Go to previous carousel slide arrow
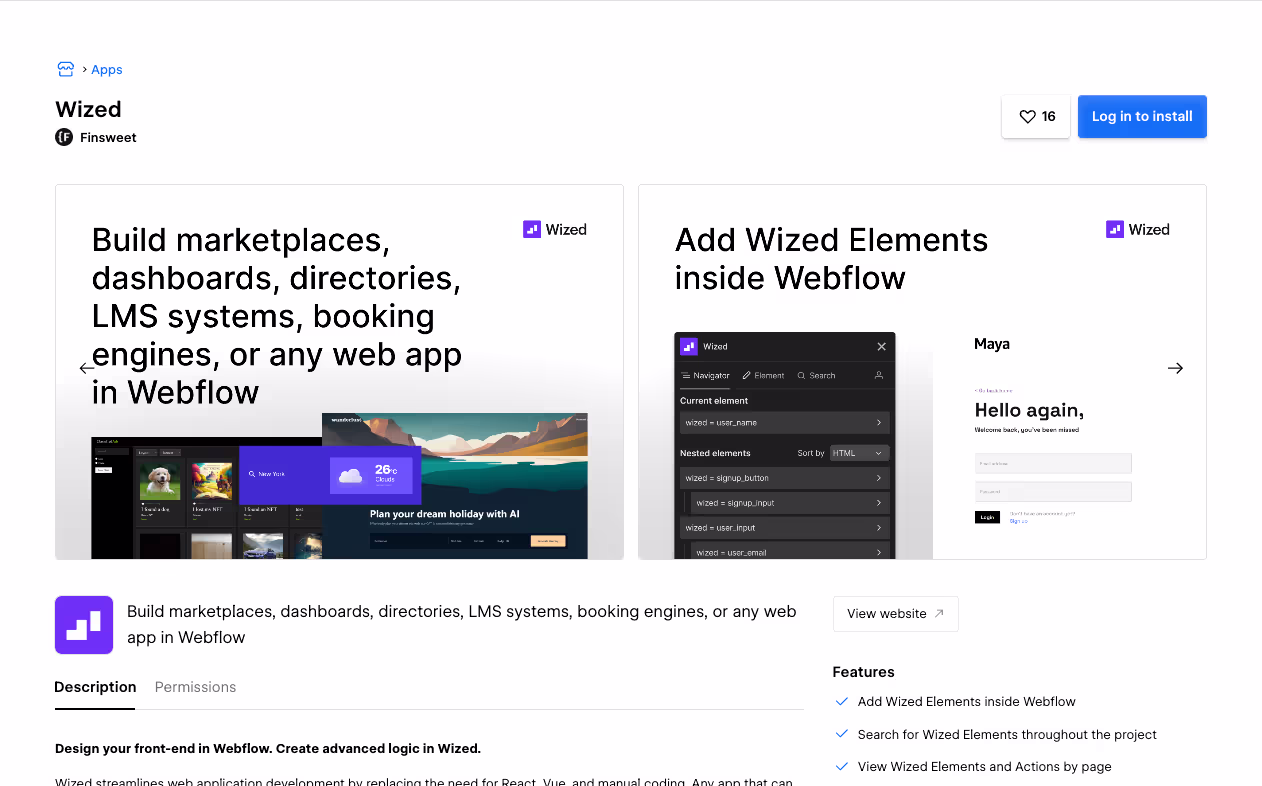This screenshot has width=1262, height=786. [87, 368]
